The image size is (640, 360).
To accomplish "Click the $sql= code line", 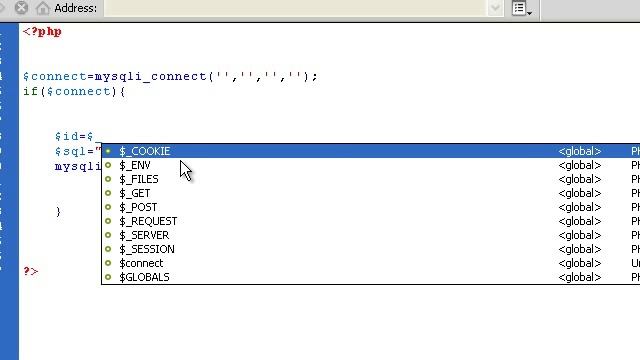I will click(78, 151).
